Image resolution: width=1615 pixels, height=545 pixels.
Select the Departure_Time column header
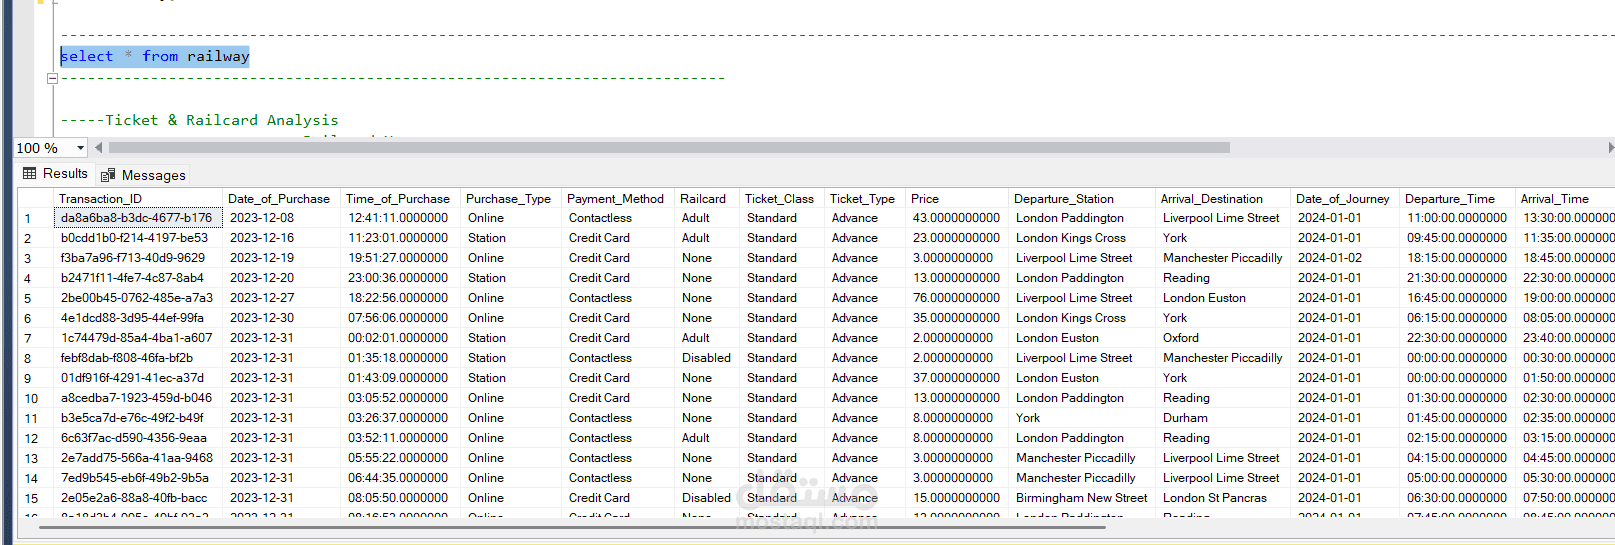[1457, 199]
